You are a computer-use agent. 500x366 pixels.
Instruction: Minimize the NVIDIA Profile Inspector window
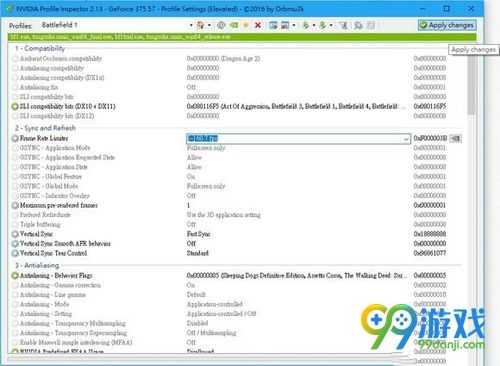point(423,8)
